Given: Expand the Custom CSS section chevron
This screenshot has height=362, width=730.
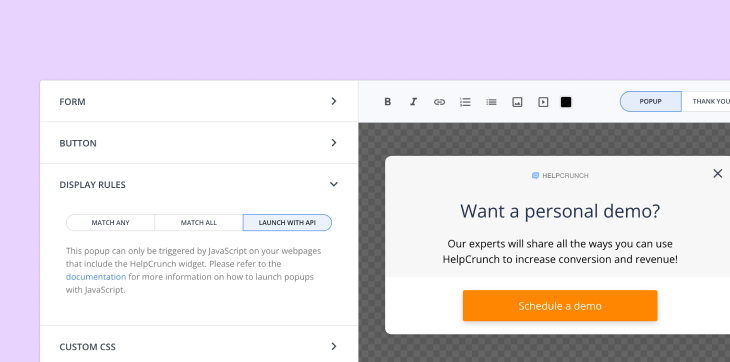Looking at the screenshot, I should (333, 346).
